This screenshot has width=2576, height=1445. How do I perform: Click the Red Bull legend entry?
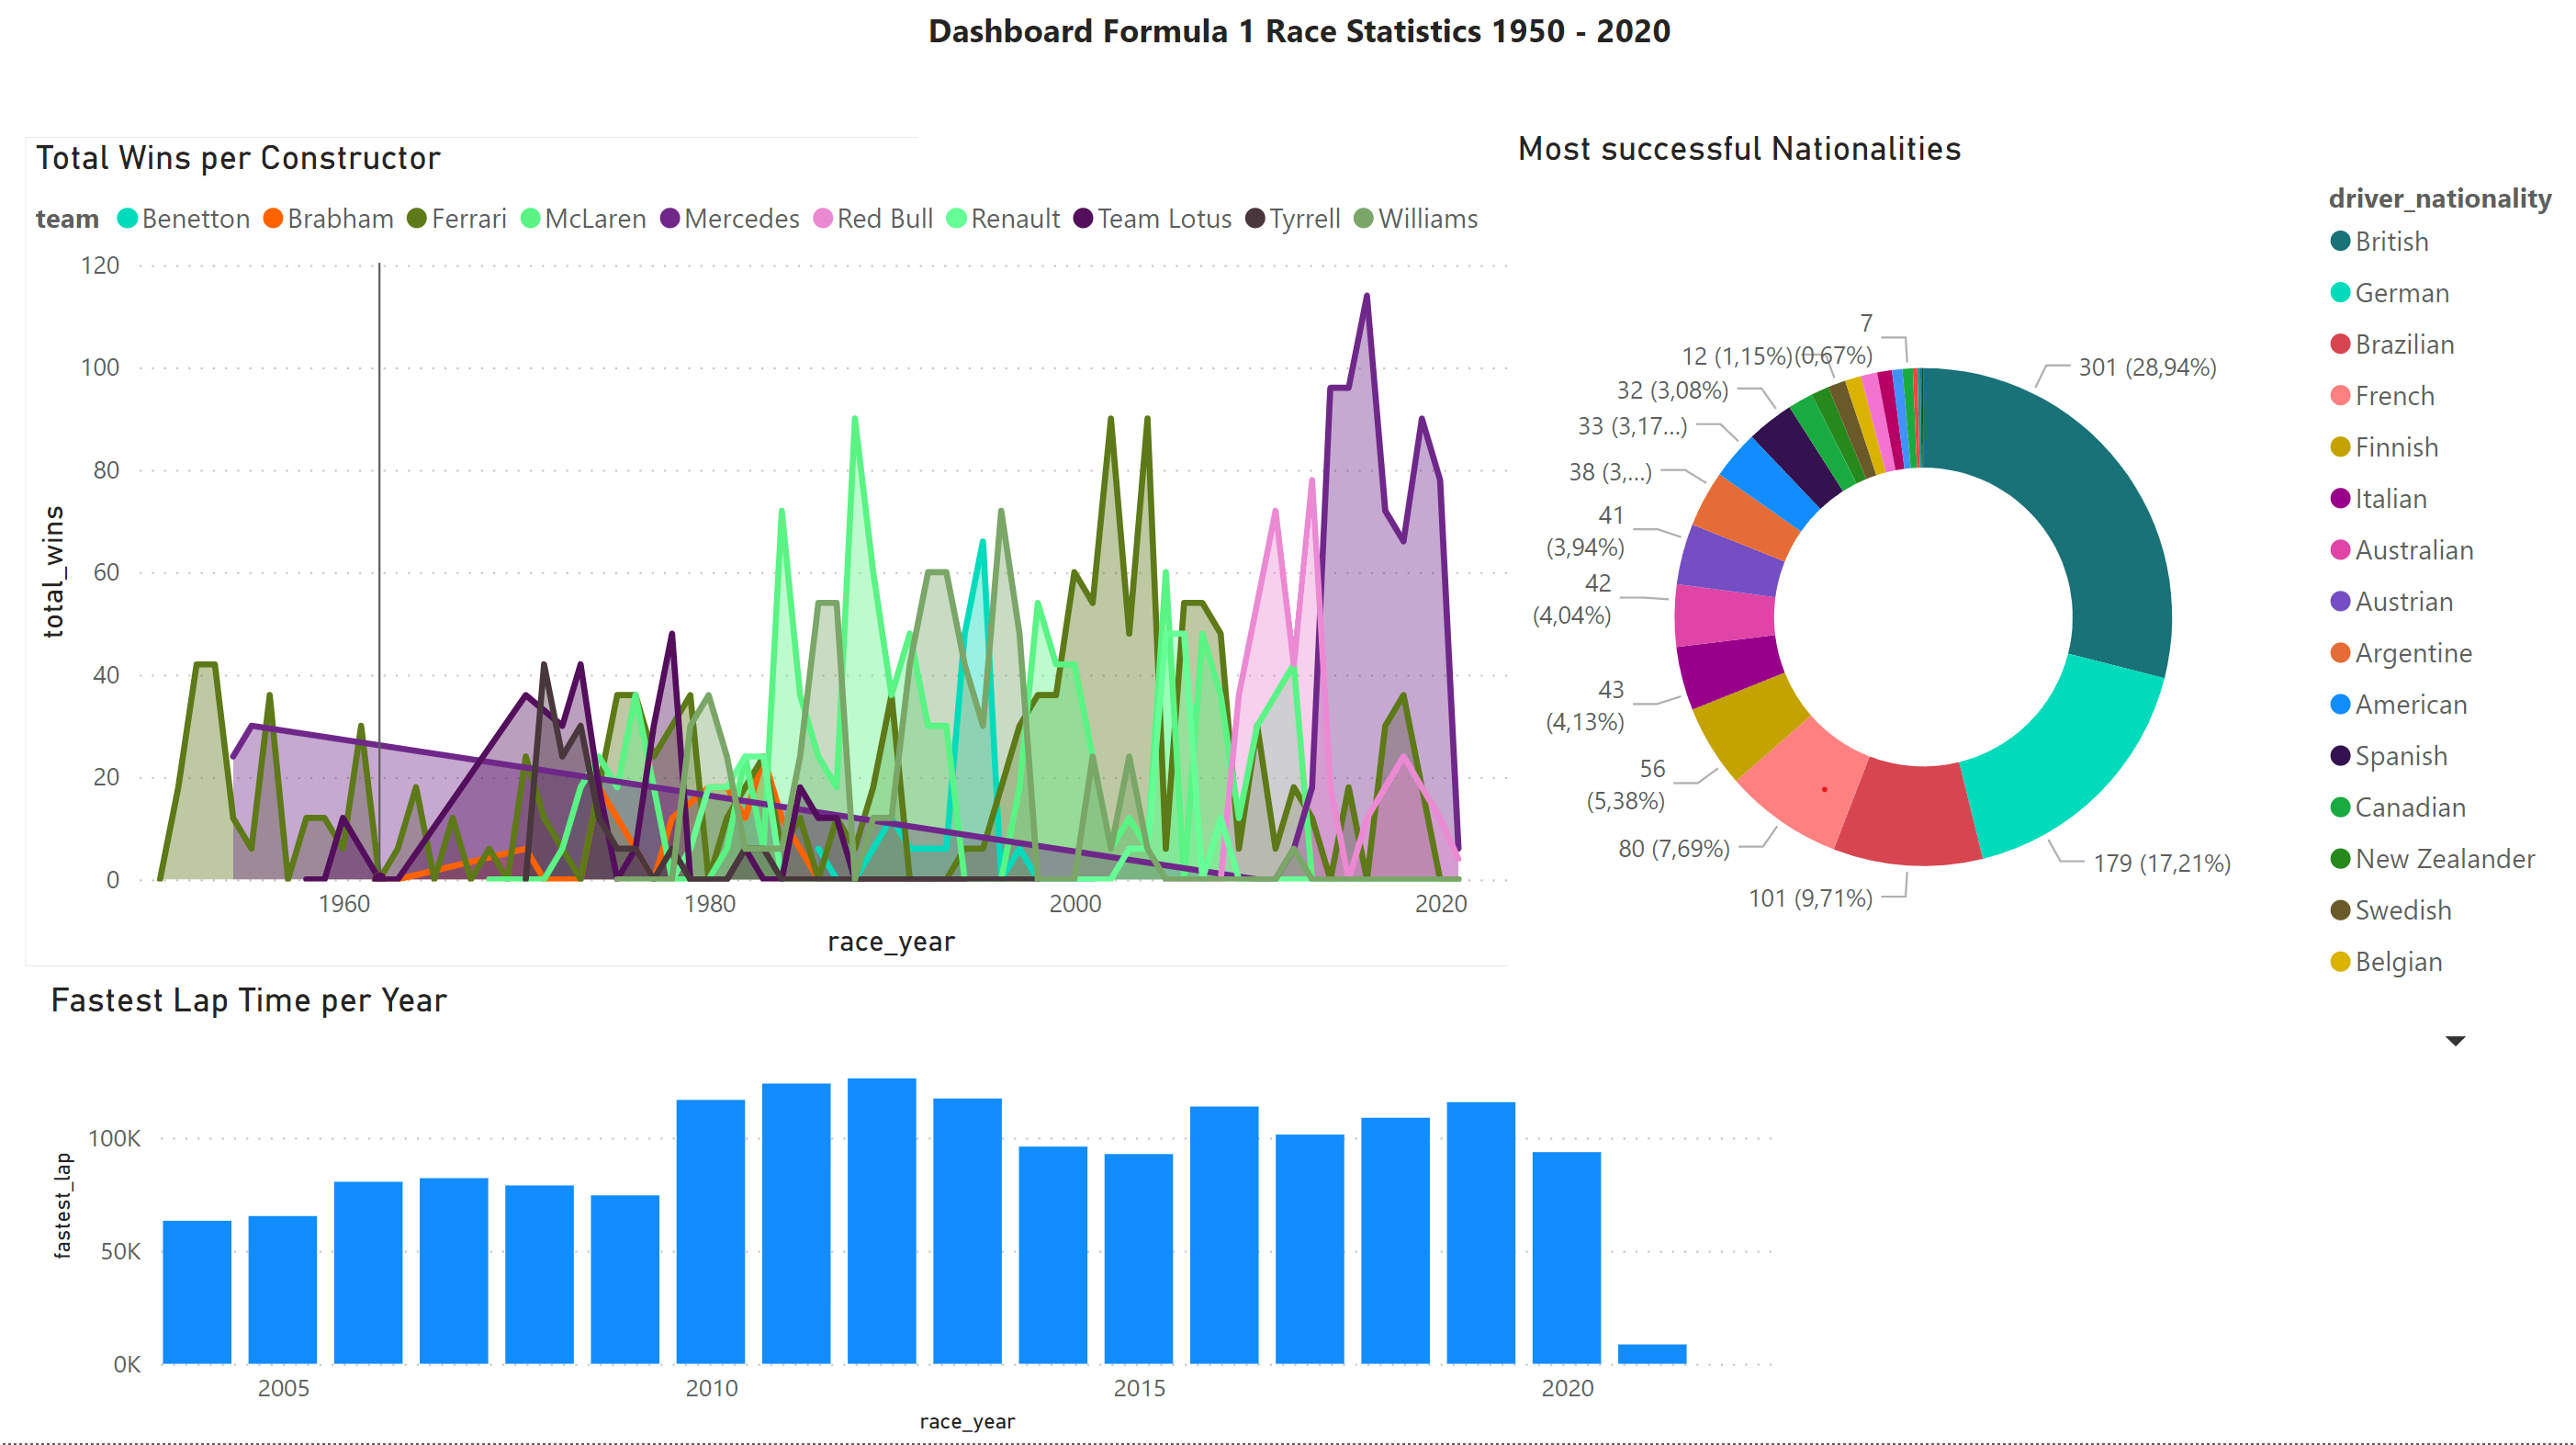(884, 219)
